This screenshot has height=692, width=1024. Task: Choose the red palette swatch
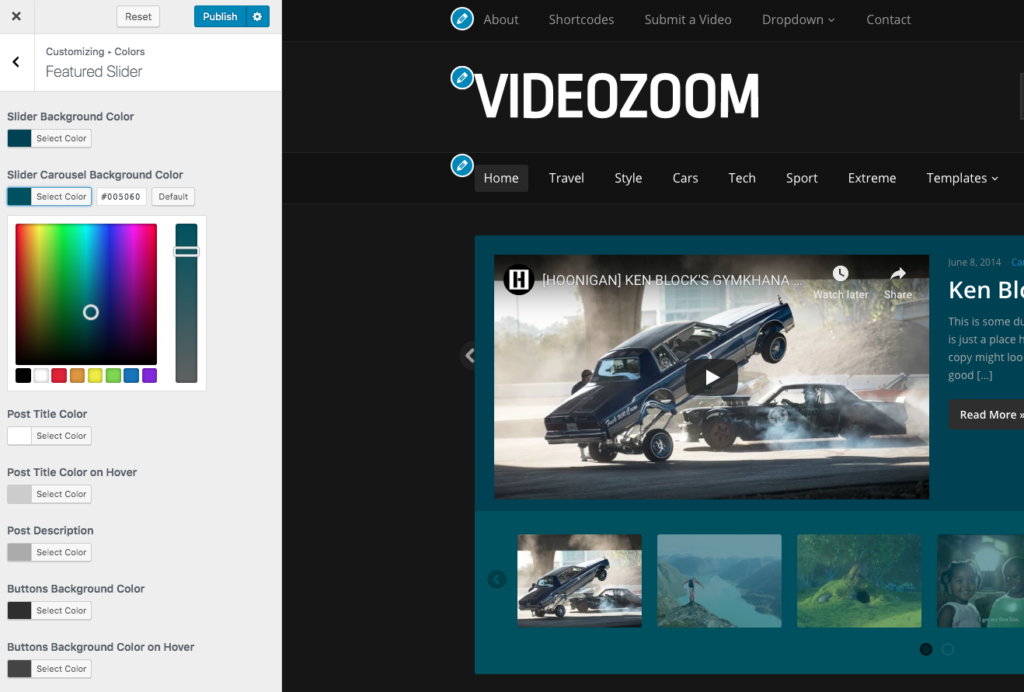click(59, 375)
